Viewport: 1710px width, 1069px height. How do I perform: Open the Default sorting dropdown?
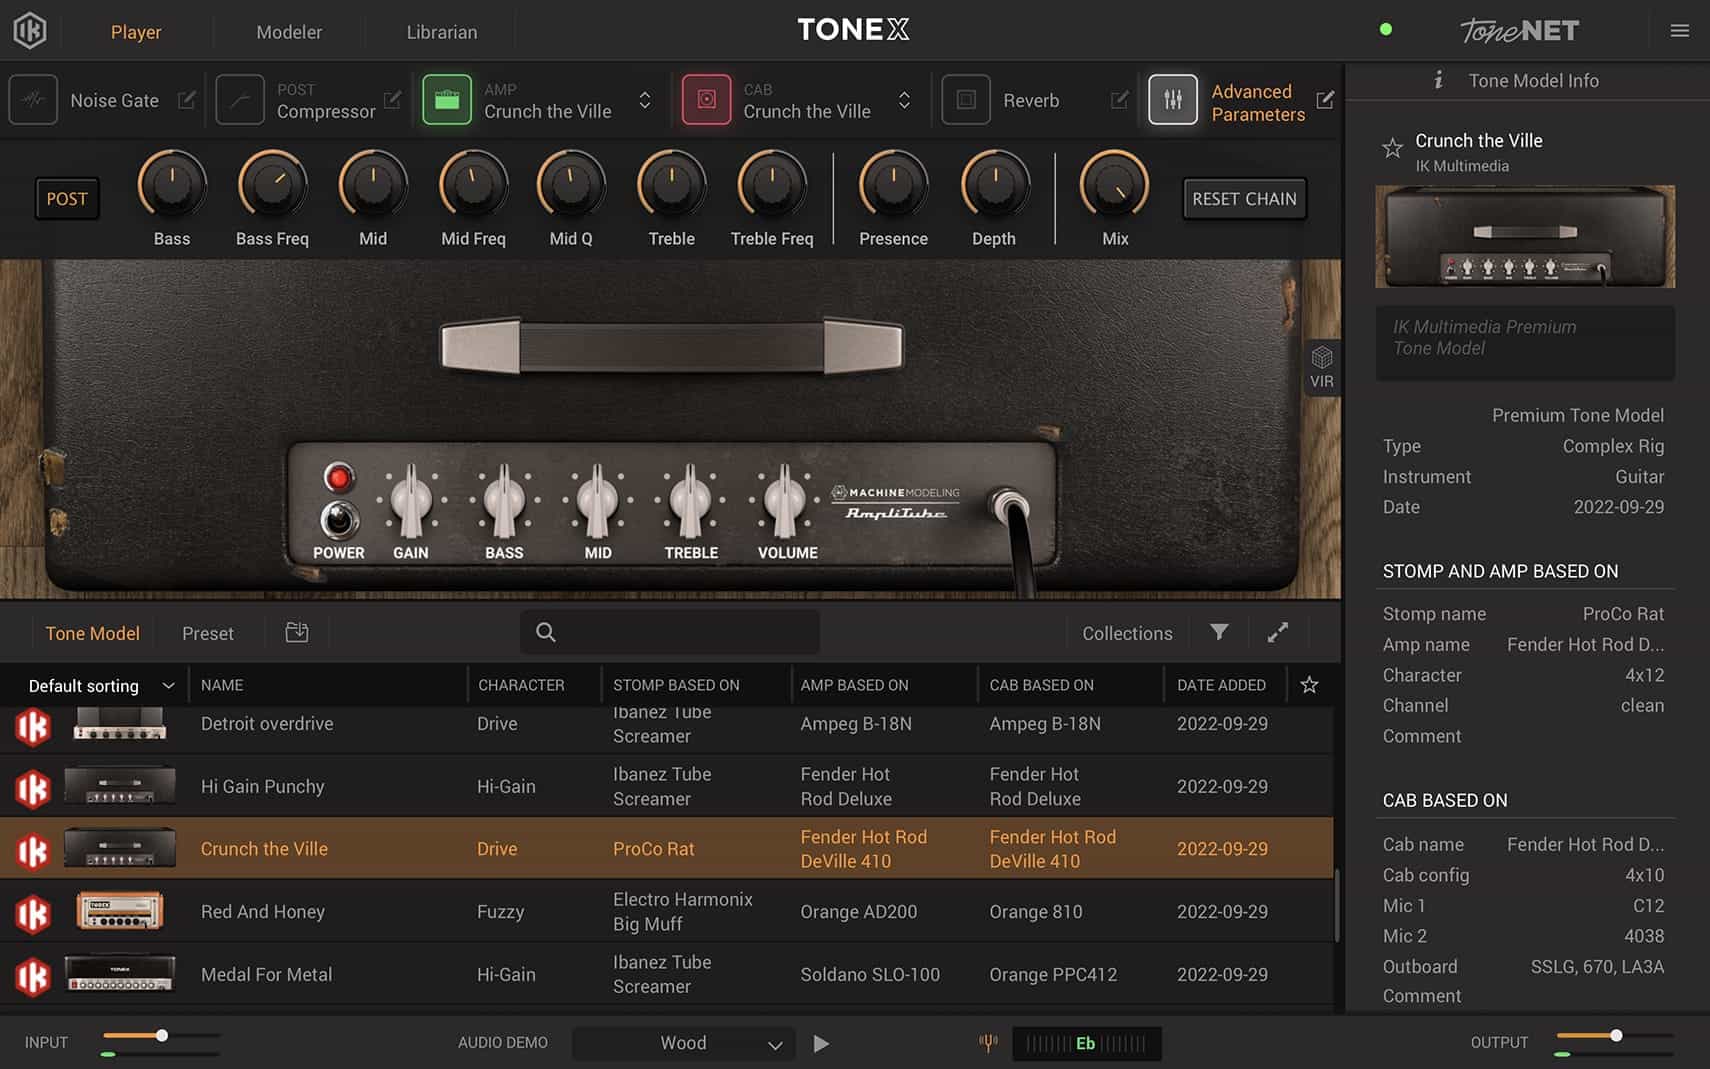tap(101, 685)
